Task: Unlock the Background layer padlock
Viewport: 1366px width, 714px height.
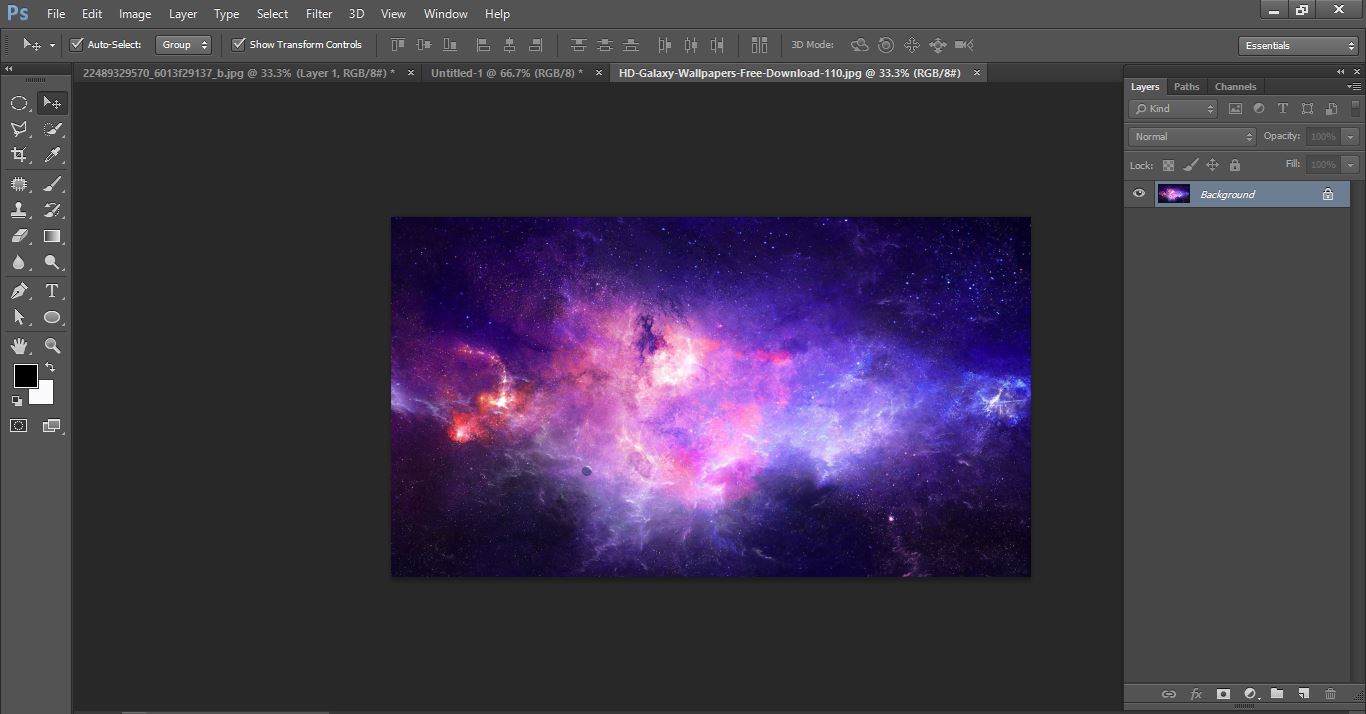Action: 1329,193
